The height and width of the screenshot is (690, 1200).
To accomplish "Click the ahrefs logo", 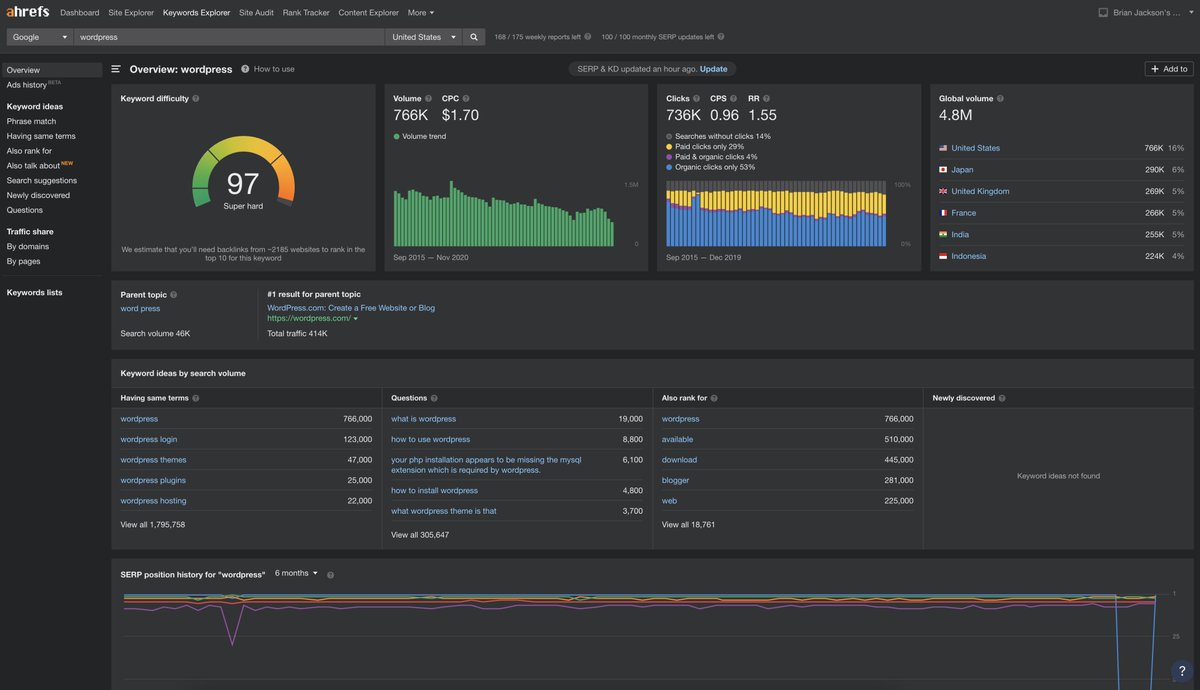I will coord(30,13).
